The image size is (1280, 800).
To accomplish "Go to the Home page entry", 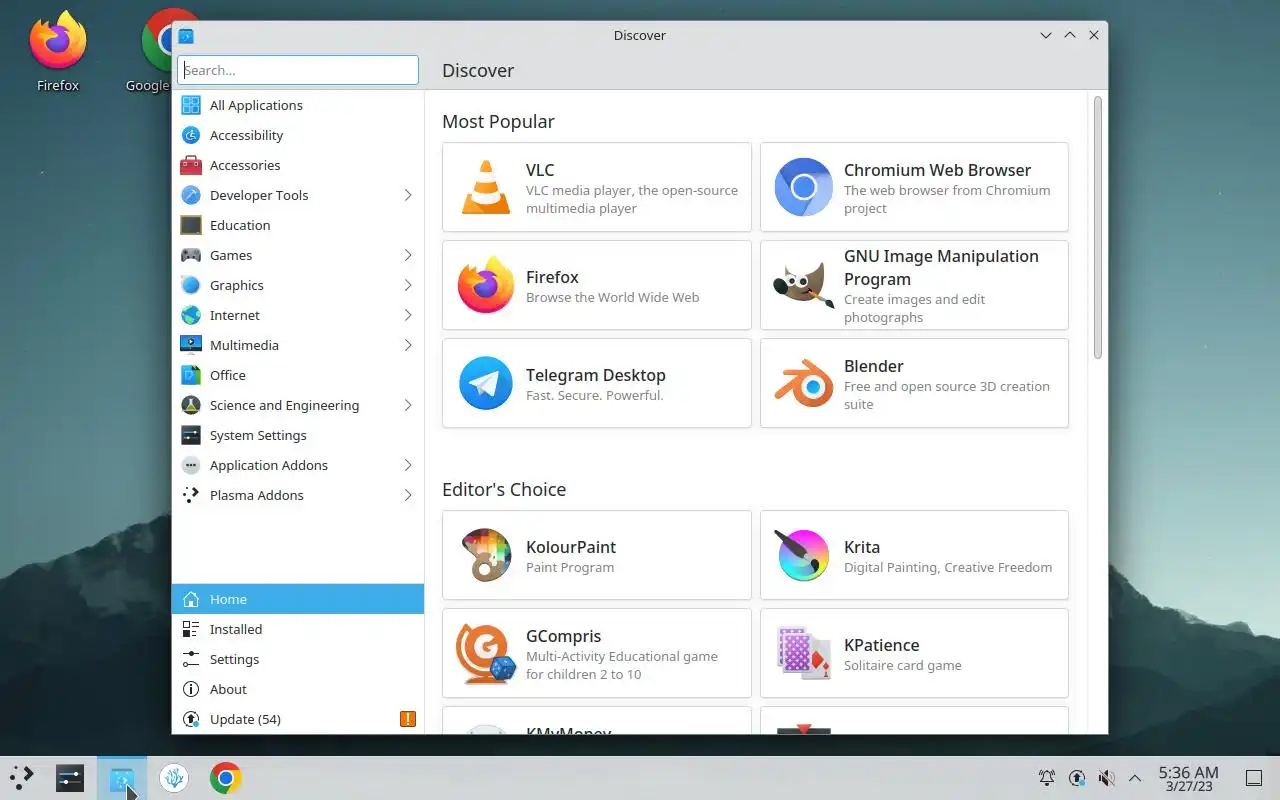I will click(298, 599).
